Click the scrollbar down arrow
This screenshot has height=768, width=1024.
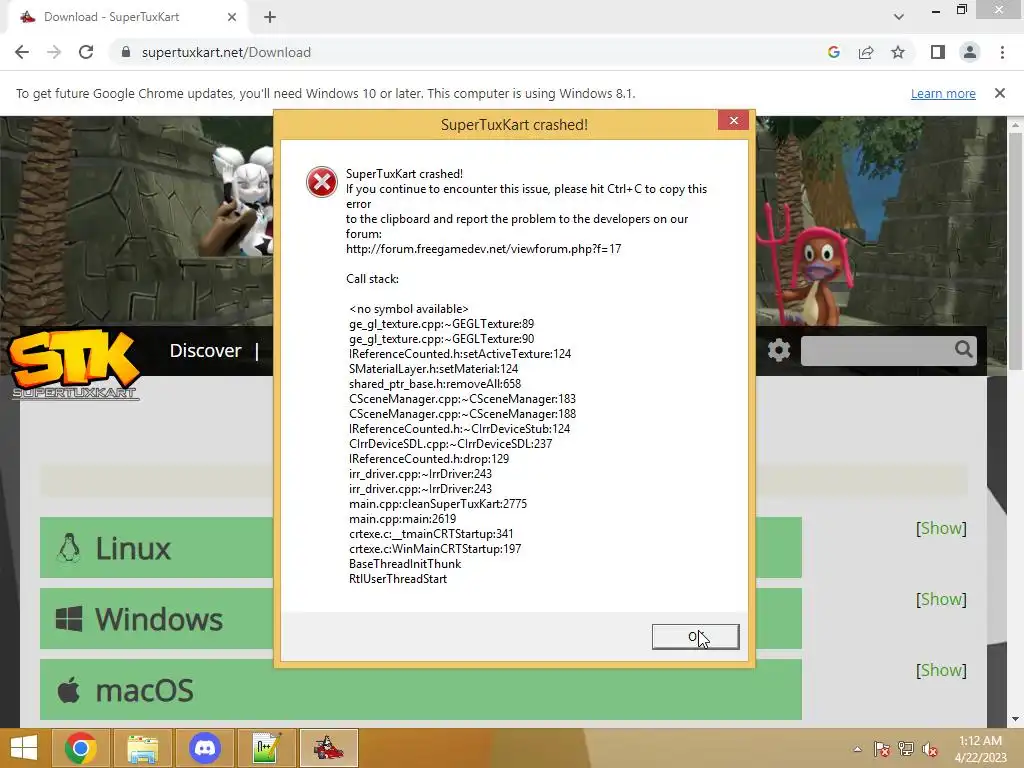1015,719
